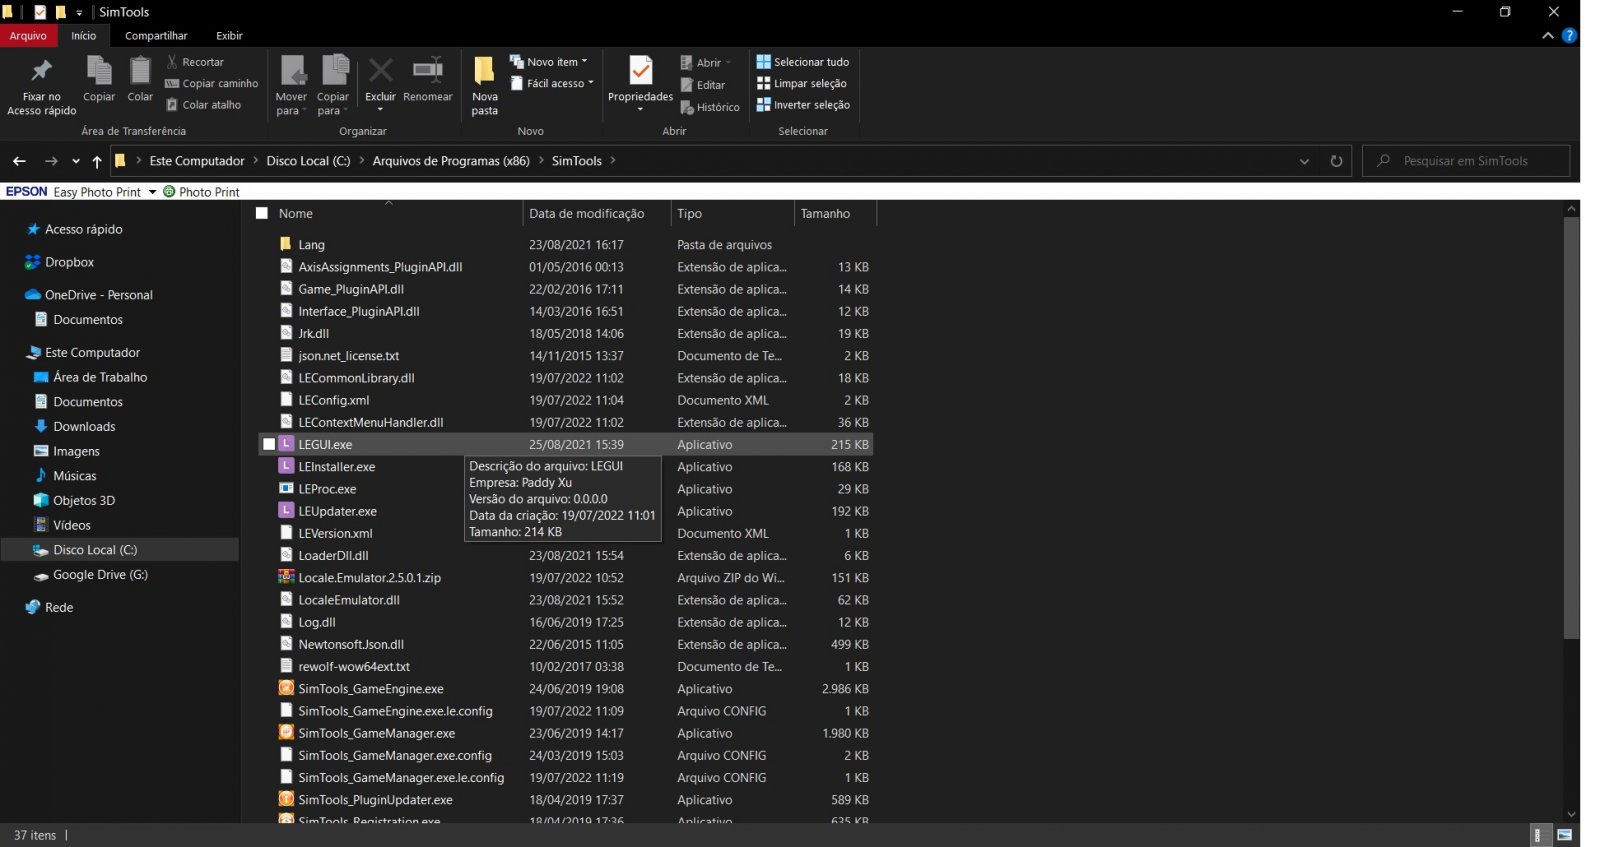Switch to the Compartilhar tab
The height and width of the screenshot is (847, 1600).
(x=156, y=36)
